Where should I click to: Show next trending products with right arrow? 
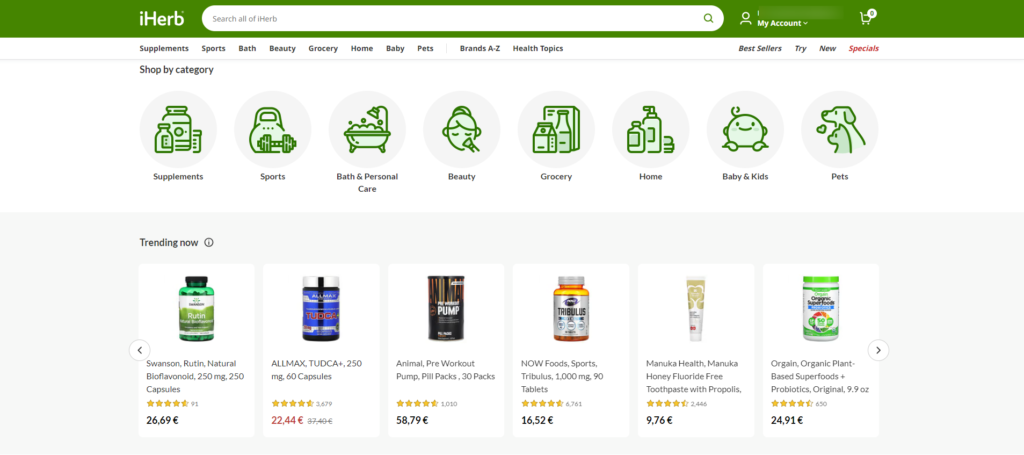(x=878, y=351)
